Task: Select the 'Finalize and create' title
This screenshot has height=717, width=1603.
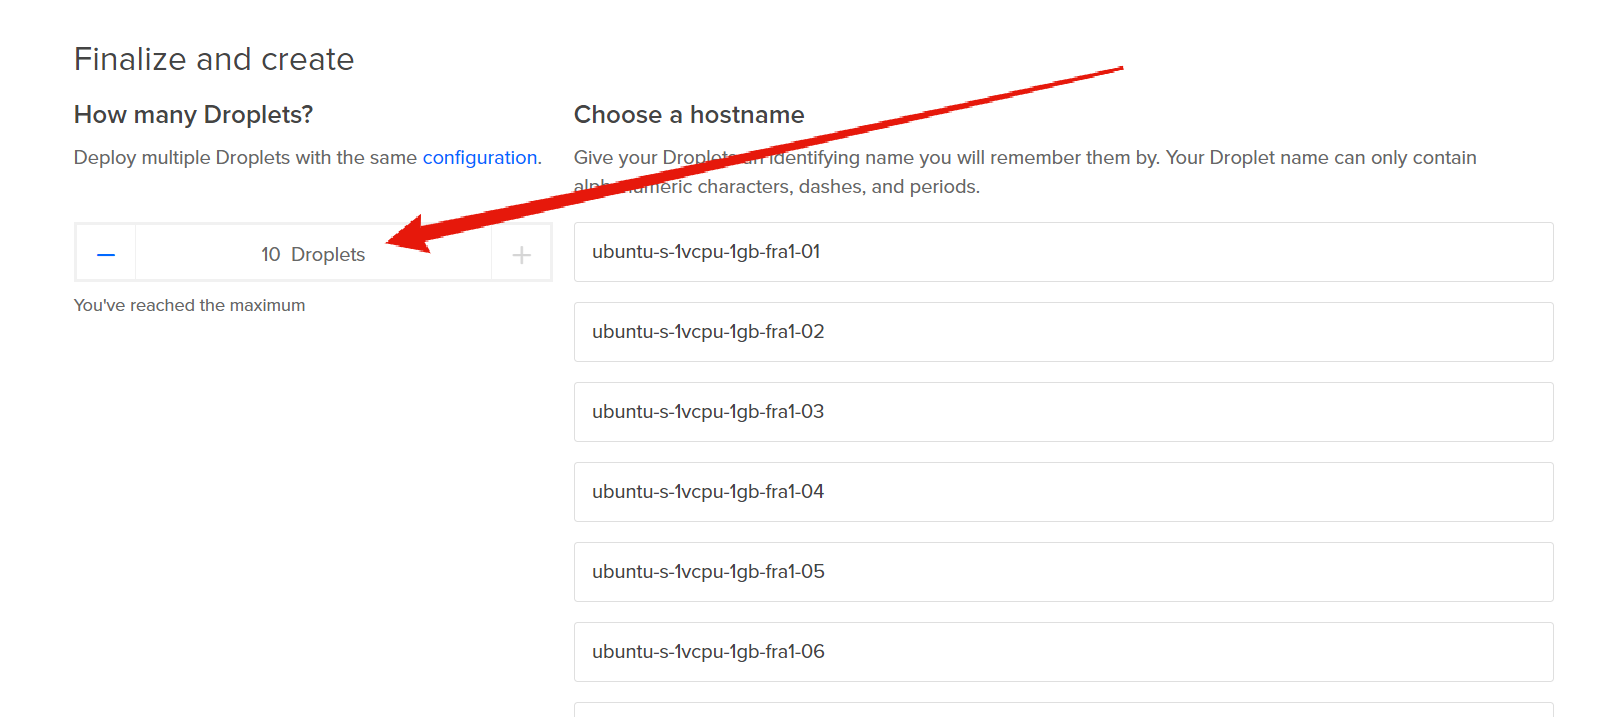Action: click(214, 59)
